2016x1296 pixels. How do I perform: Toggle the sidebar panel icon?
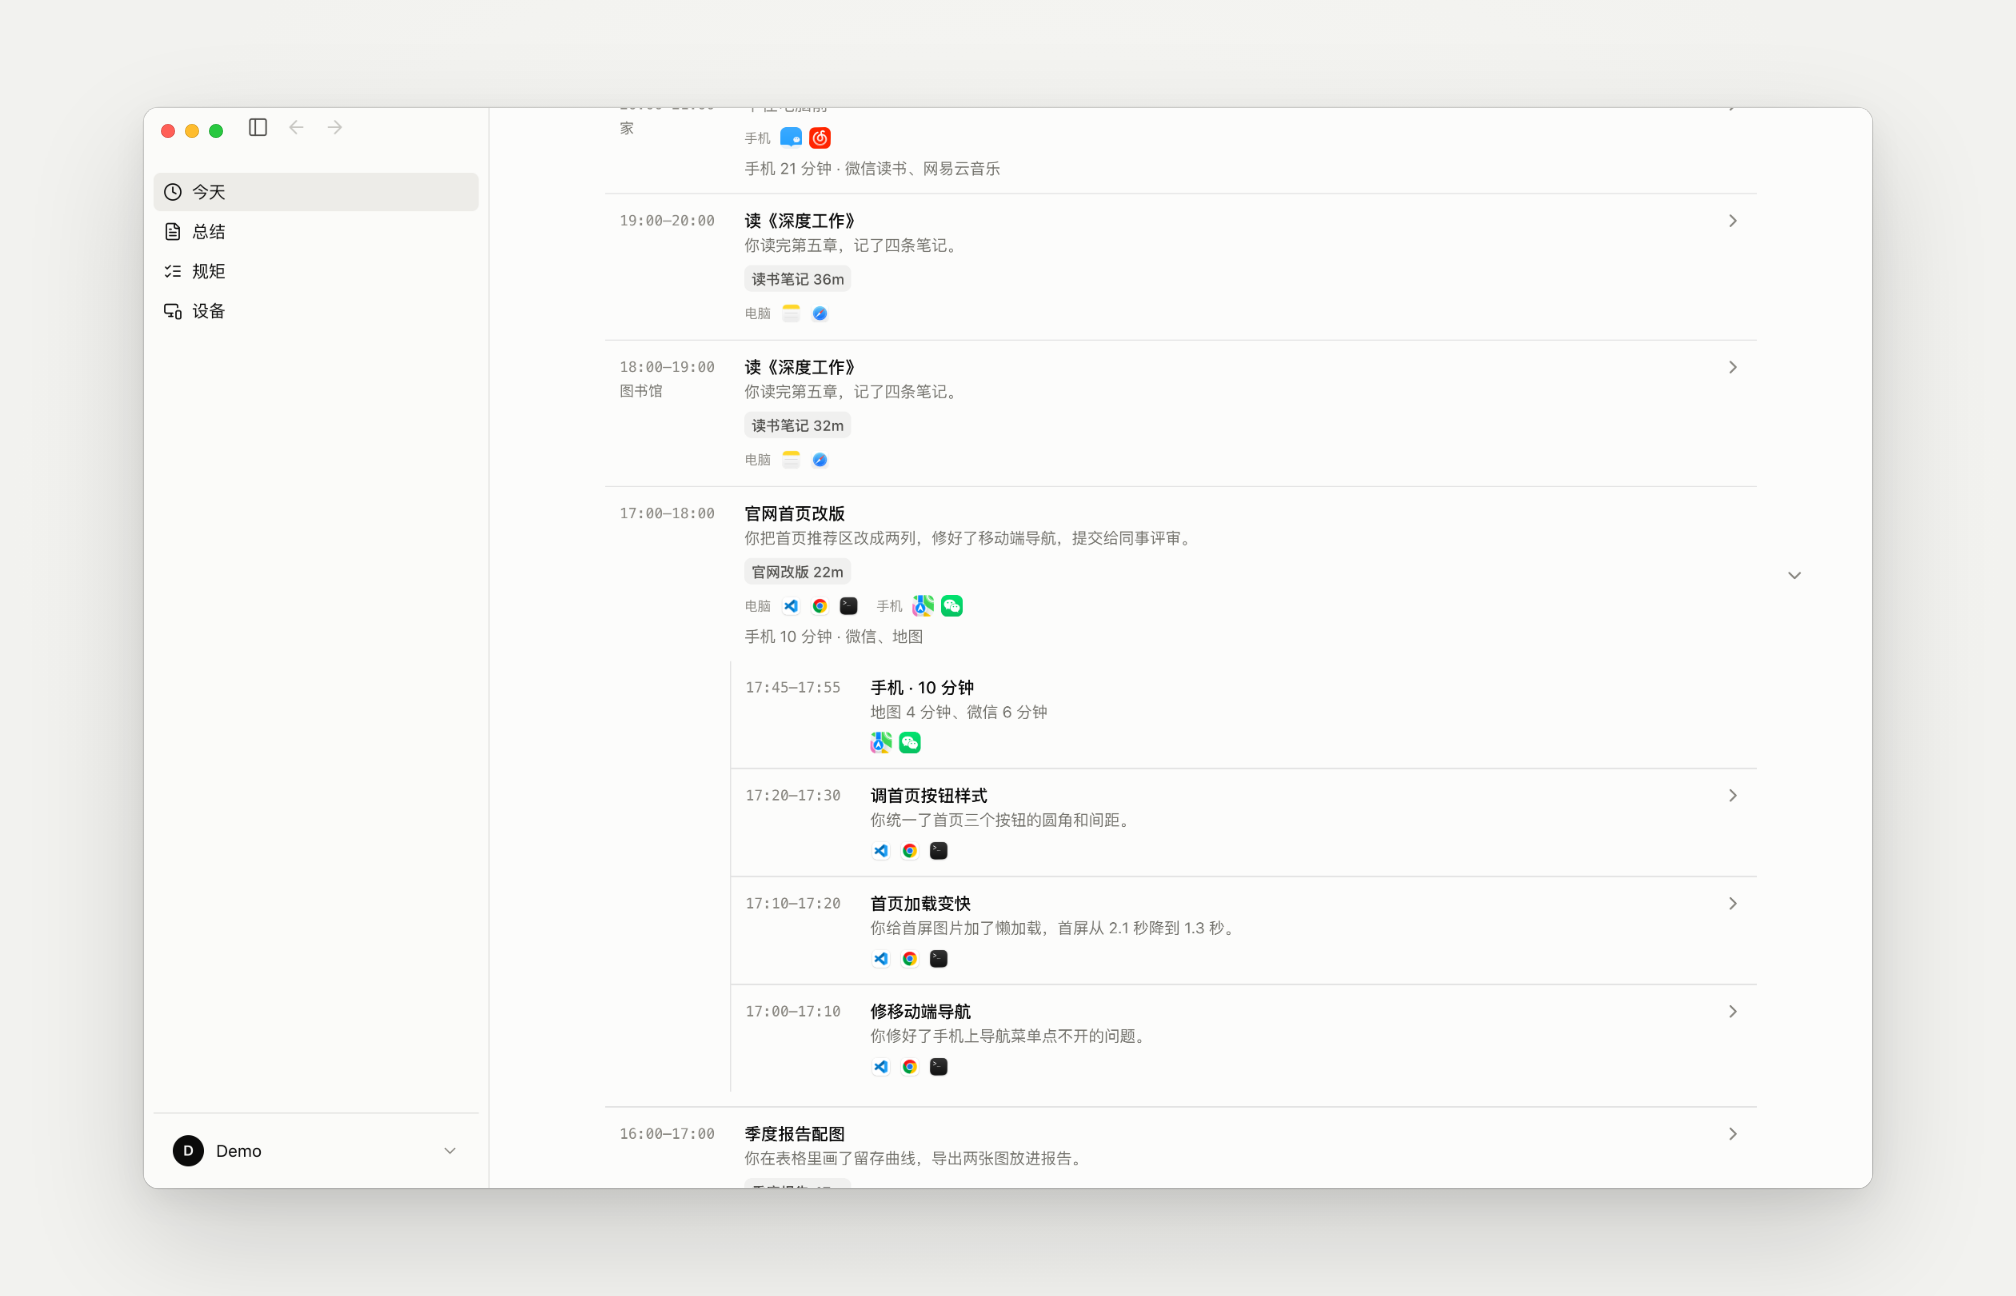click(258, 127)
